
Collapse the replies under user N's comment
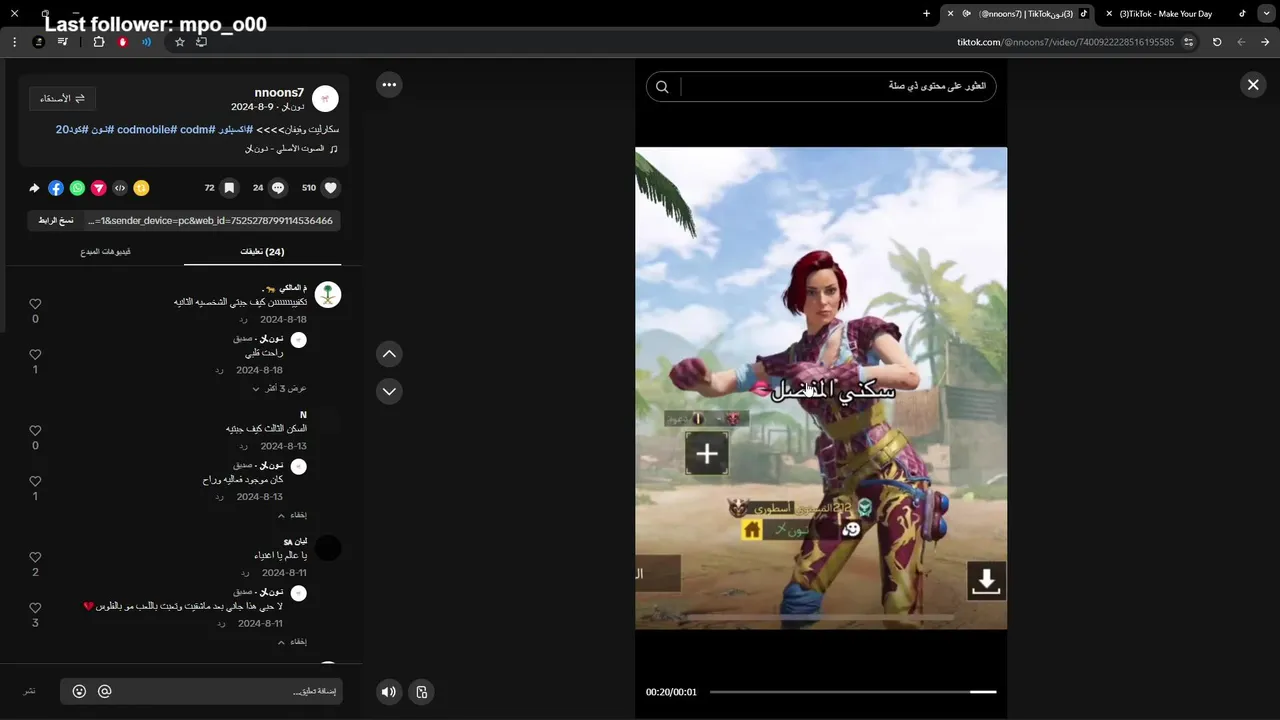pos(292,515)
